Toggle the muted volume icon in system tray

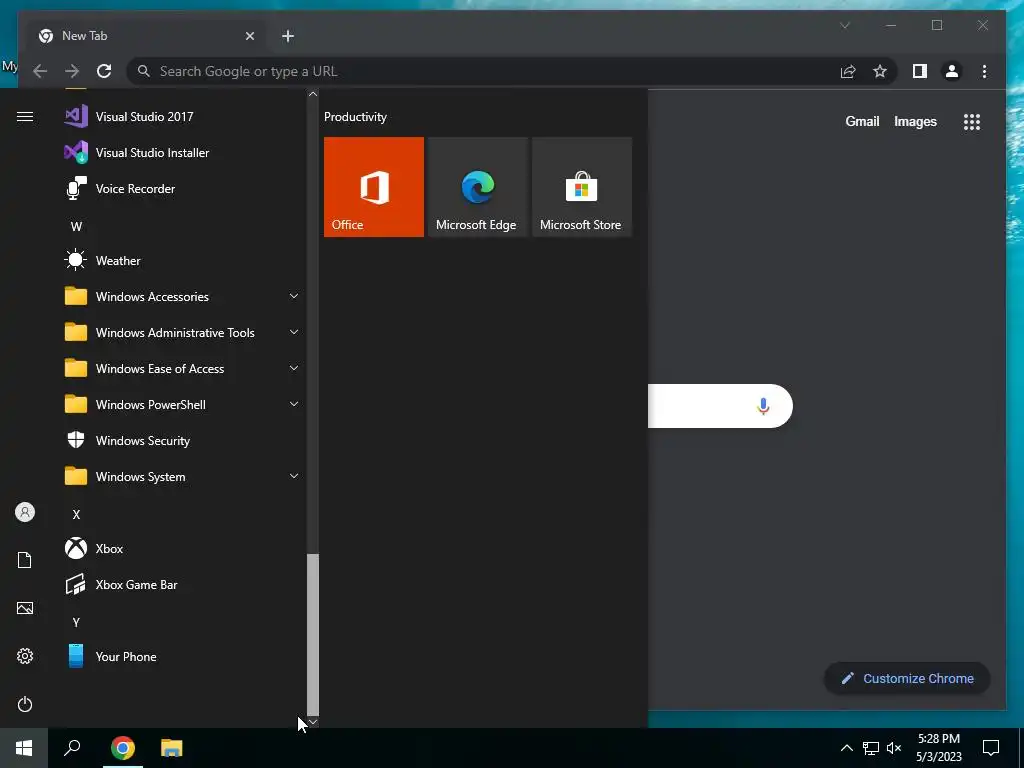894,748
